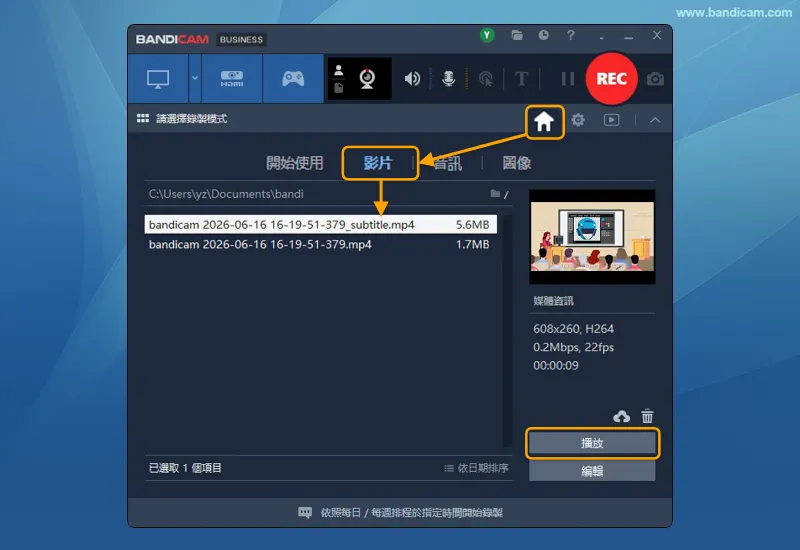Viewport: 800px width, 550px height.
Task: Click the 0.2Mbps, 22fps info text
Action: point(573,347)
